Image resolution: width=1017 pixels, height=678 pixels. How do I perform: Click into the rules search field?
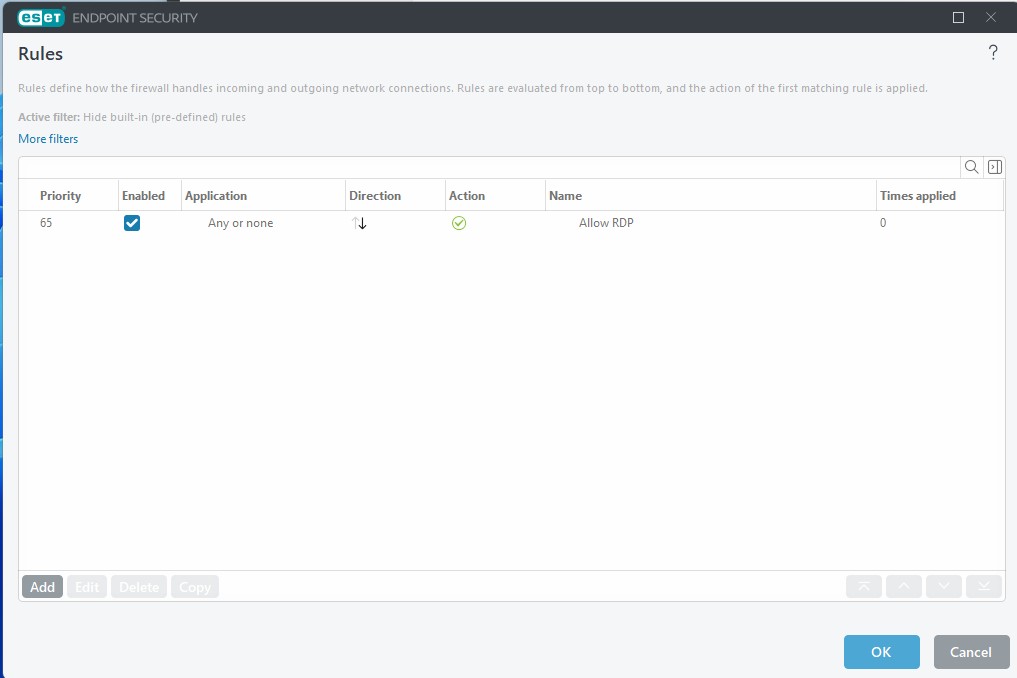(x=488, y=167)
